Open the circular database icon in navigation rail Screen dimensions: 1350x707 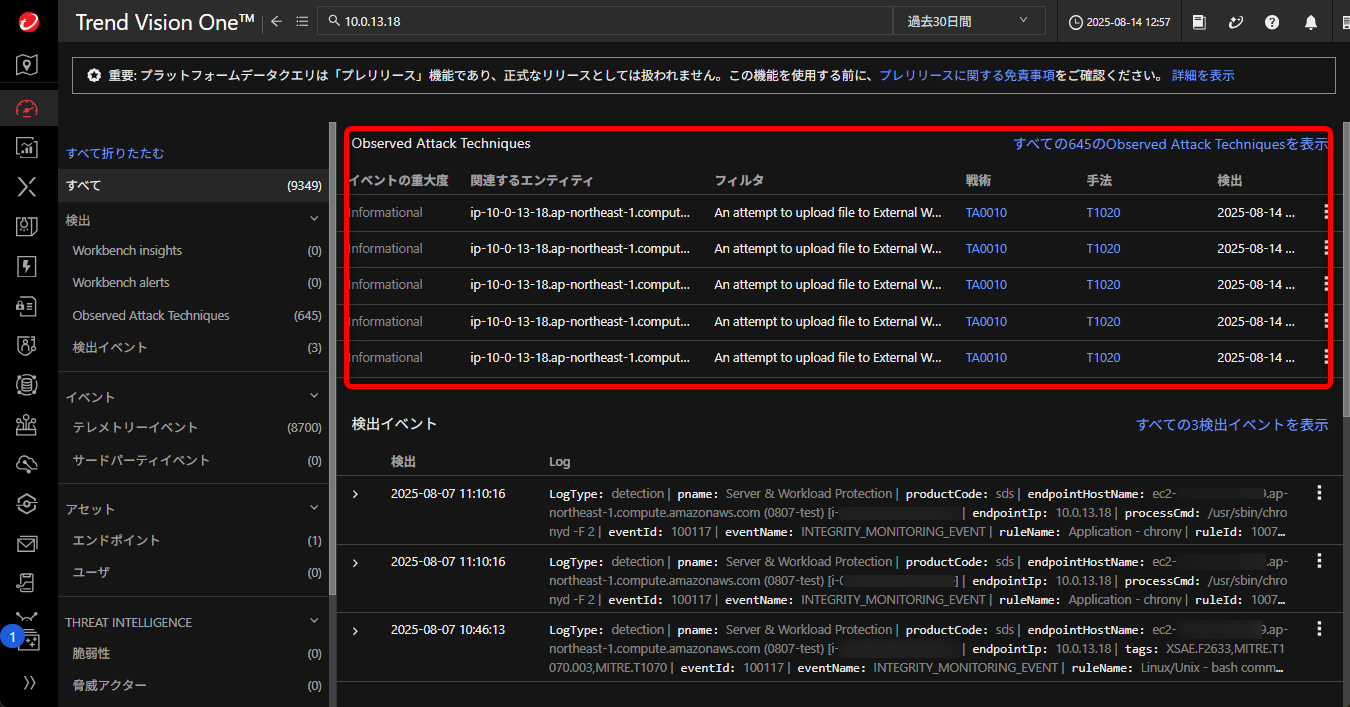click(x=28, y=384)
